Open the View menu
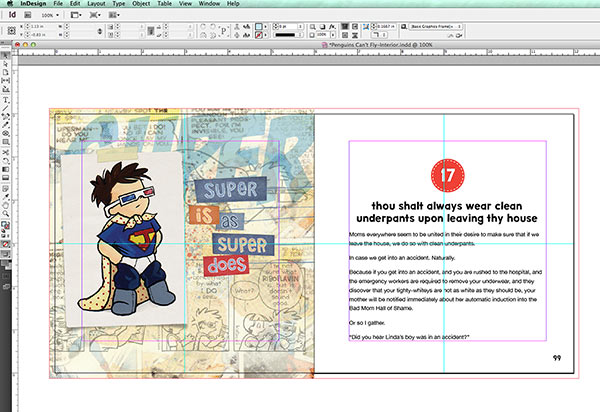The width and height of the screenshot is (600, 412). point(185,3)
